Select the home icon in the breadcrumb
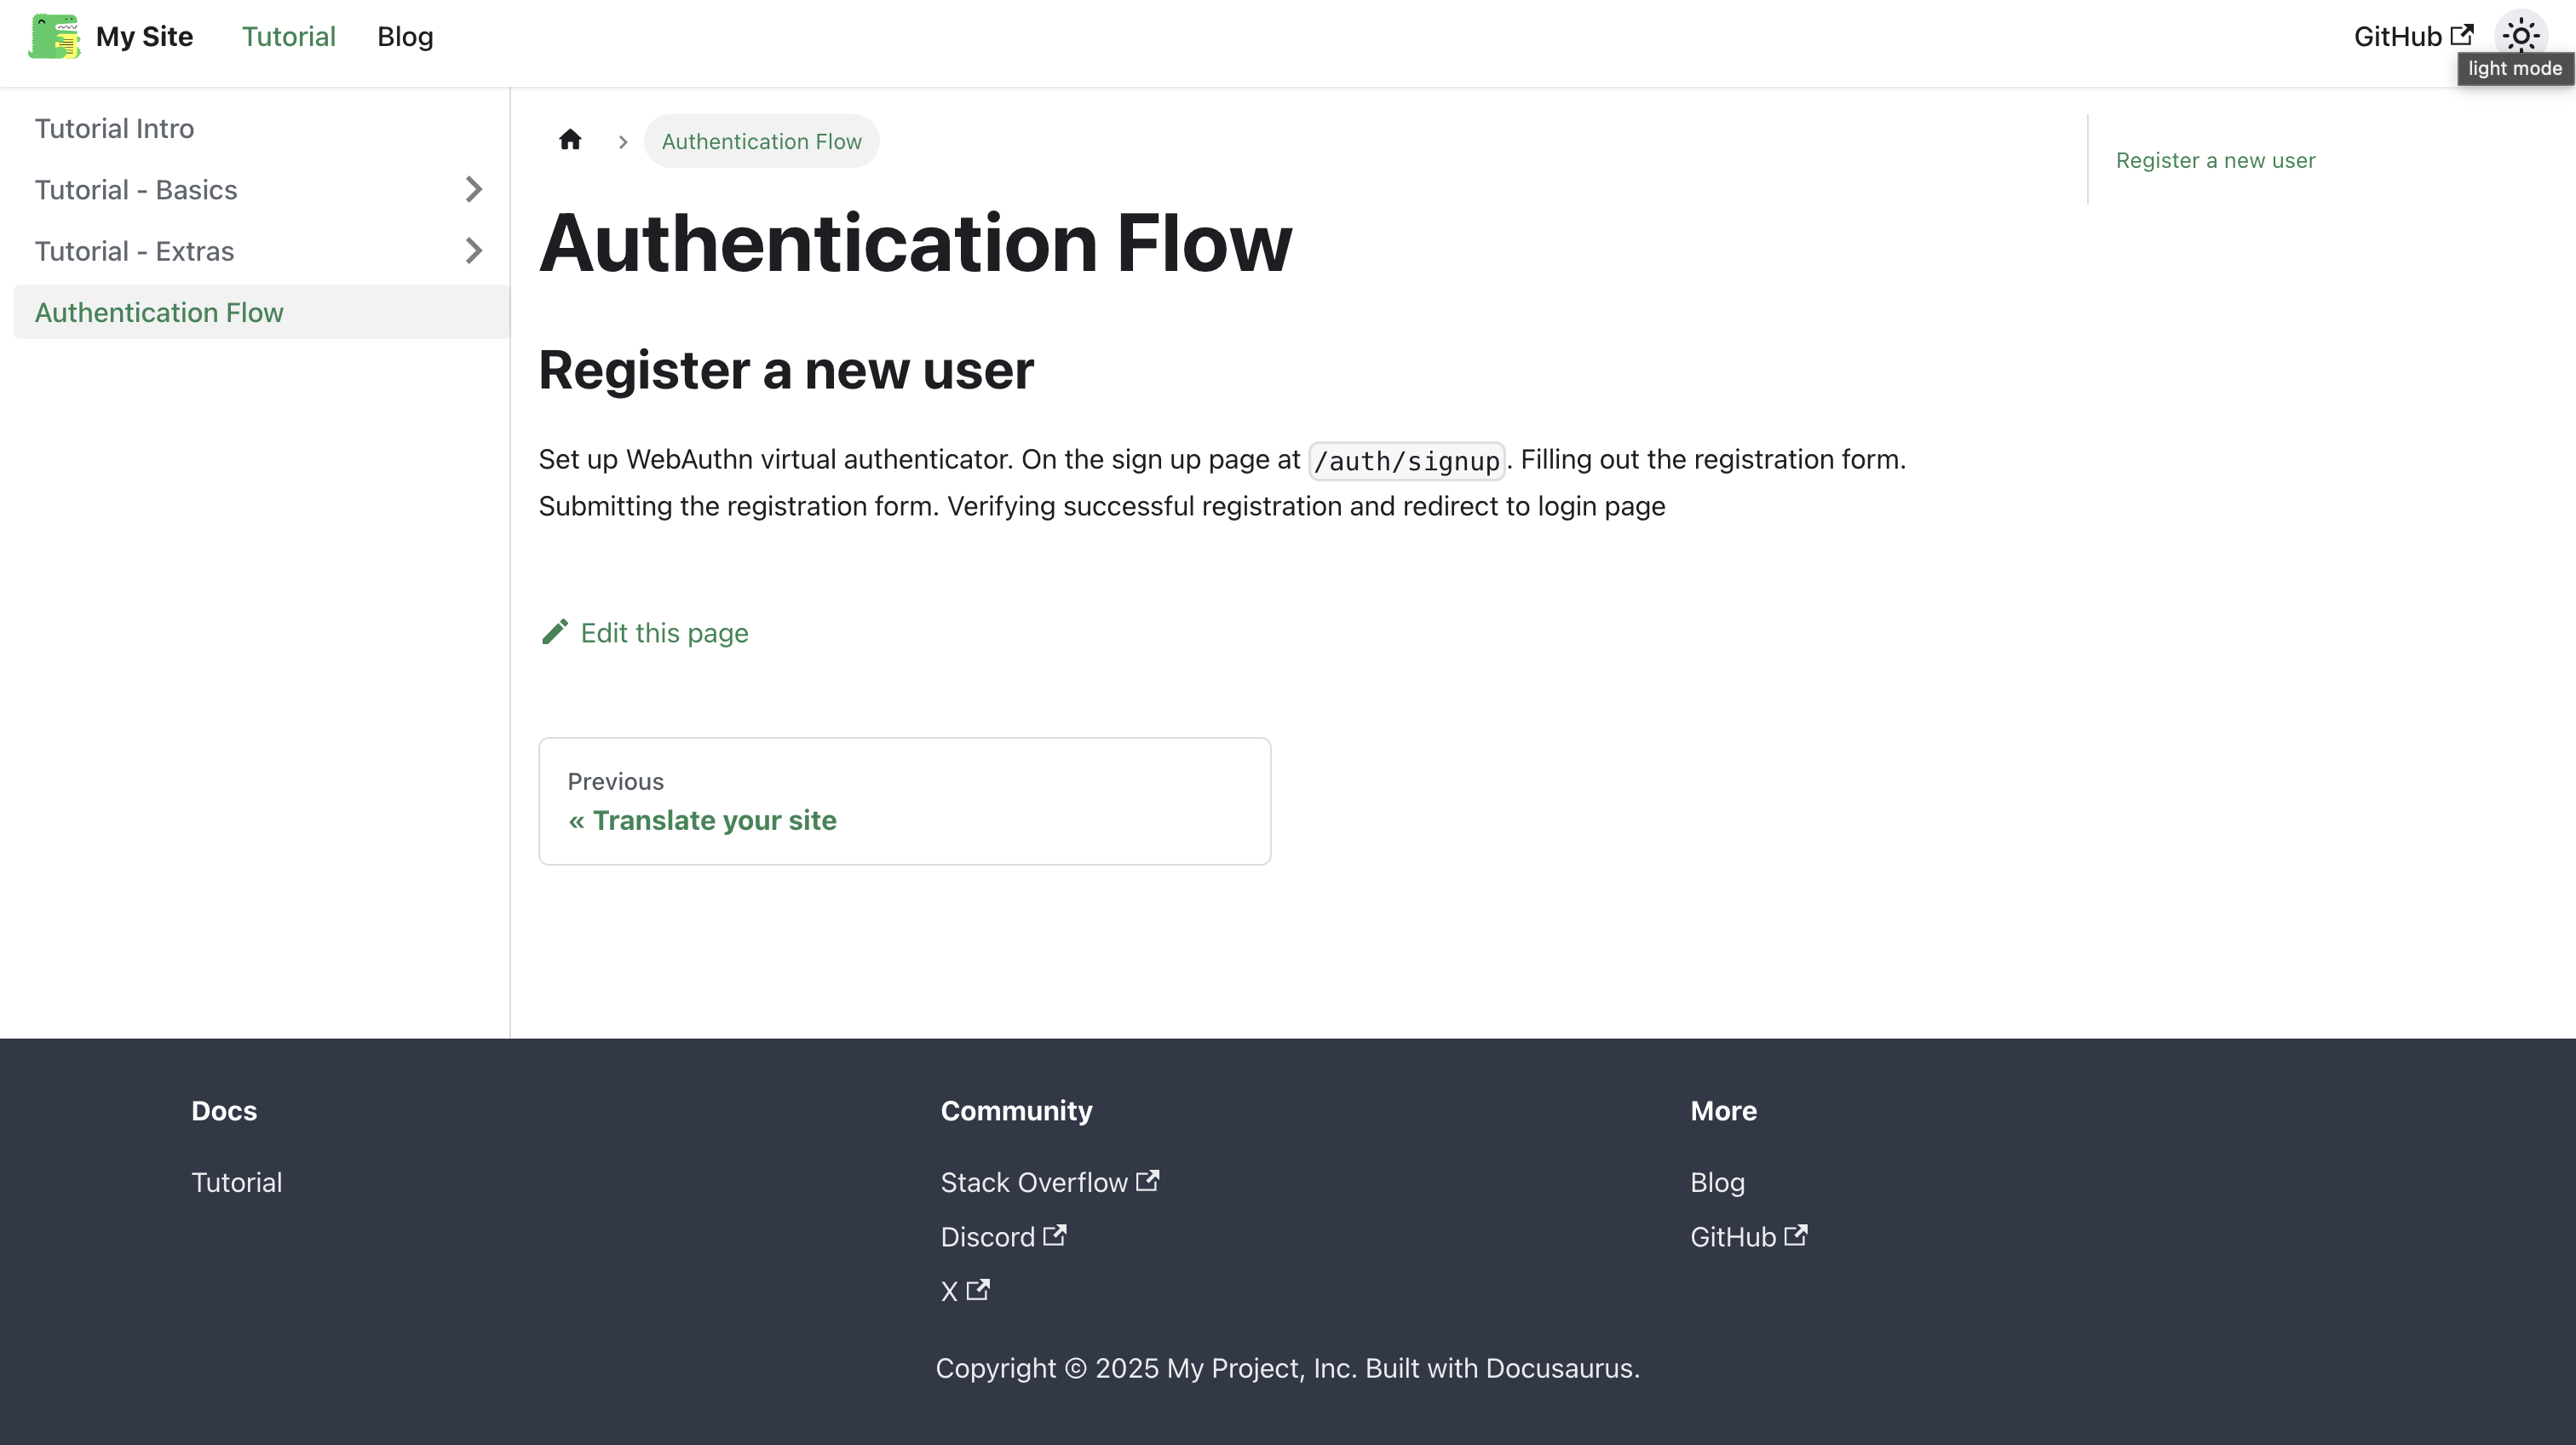2576x1445 pixels. (570, 140)
